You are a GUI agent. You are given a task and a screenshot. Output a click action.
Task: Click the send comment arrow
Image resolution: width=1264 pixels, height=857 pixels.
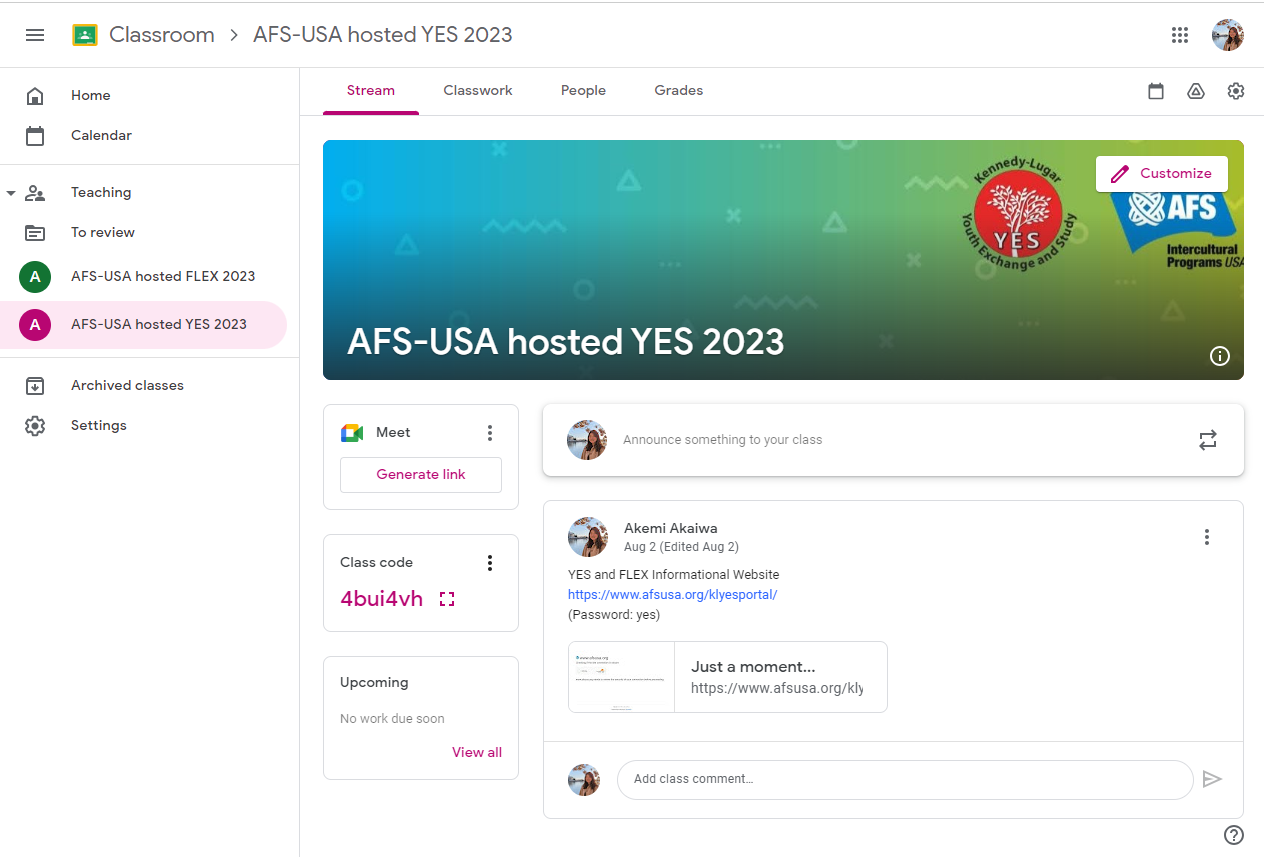pyautogui.click(x=1212, y=779)
